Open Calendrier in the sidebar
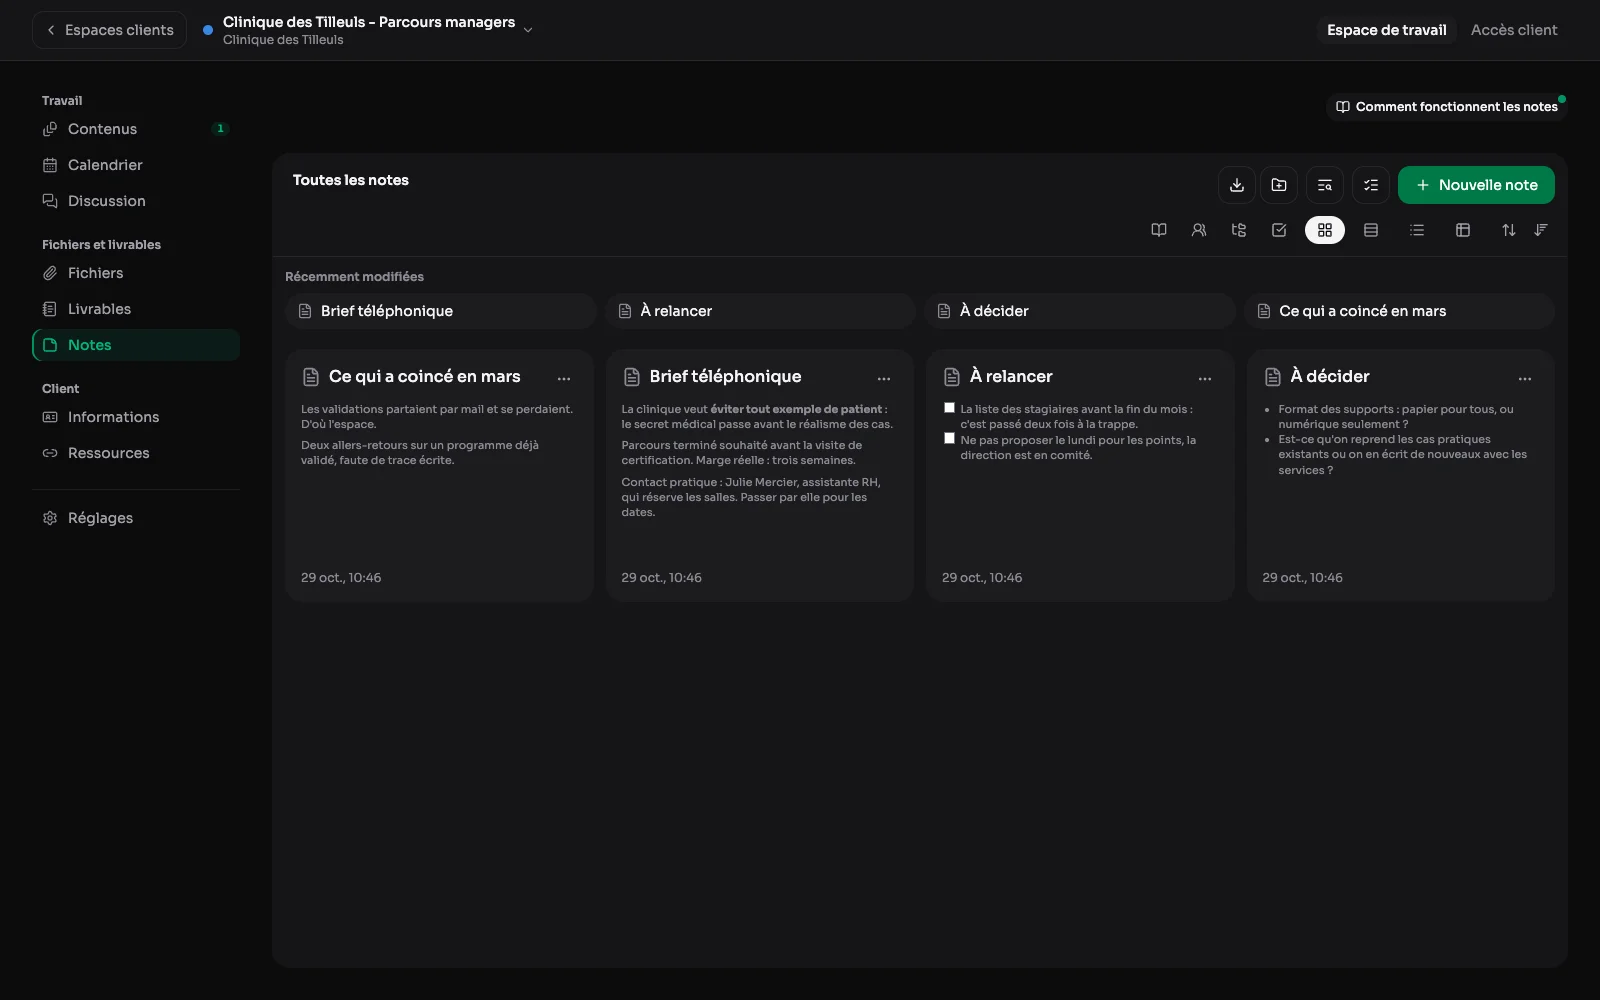 click(x=136, y=165)
